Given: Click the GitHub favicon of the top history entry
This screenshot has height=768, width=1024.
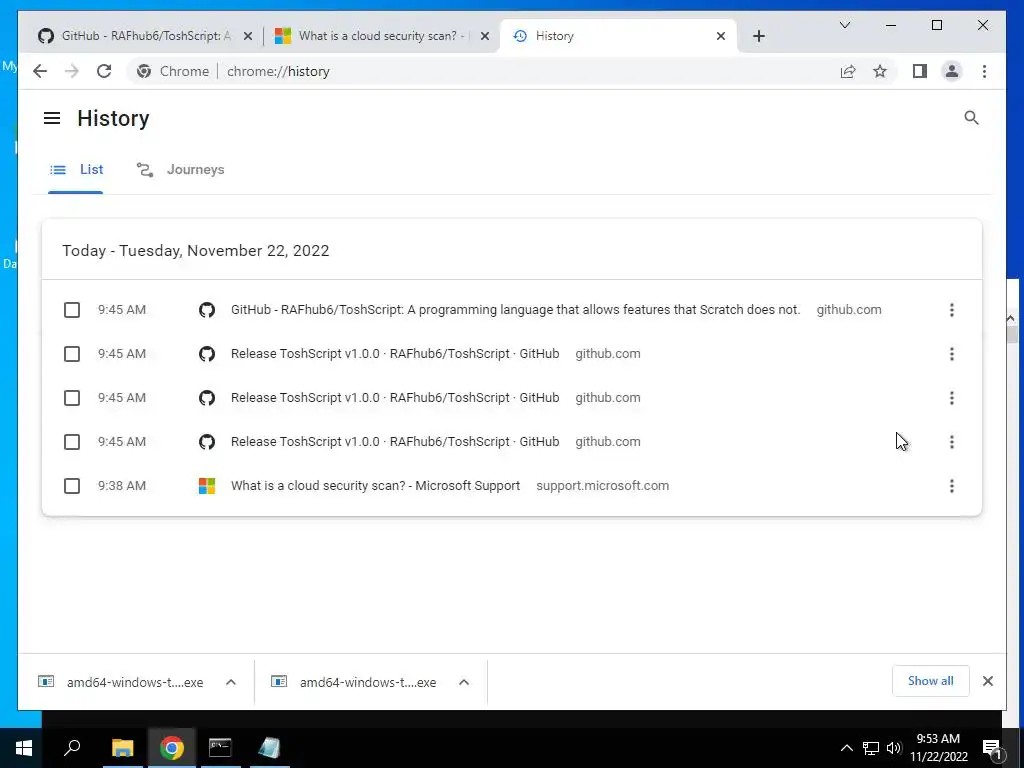Looking at the screenshot, I should pyautogui.click(x=206, y=310).
